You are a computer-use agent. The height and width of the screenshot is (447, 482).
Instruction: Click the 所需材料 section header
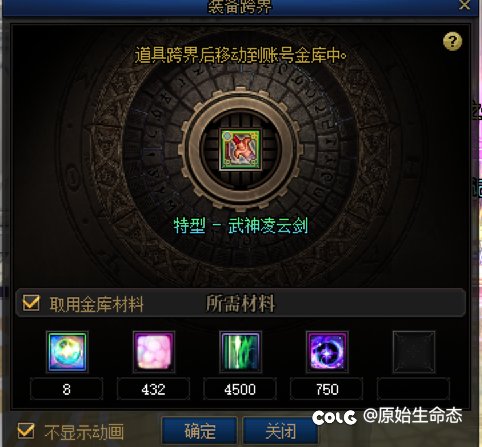[x=241, y=303]
